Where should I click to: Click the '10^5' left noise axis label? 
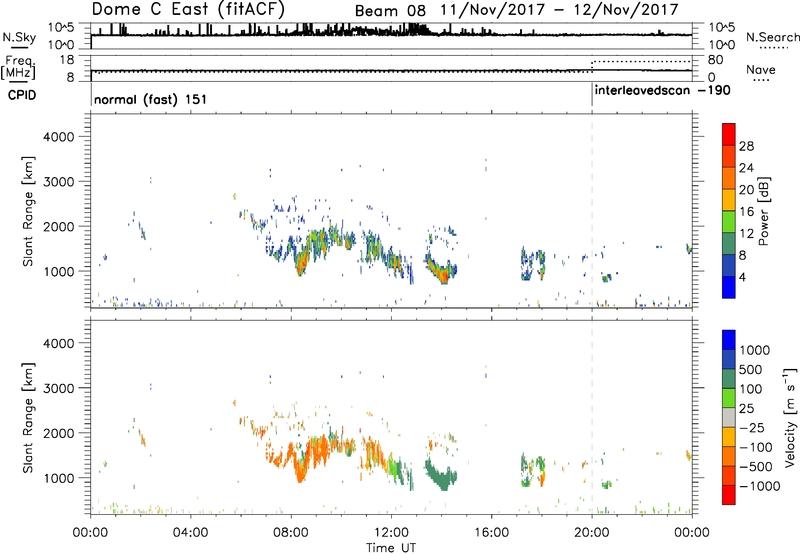61,27
